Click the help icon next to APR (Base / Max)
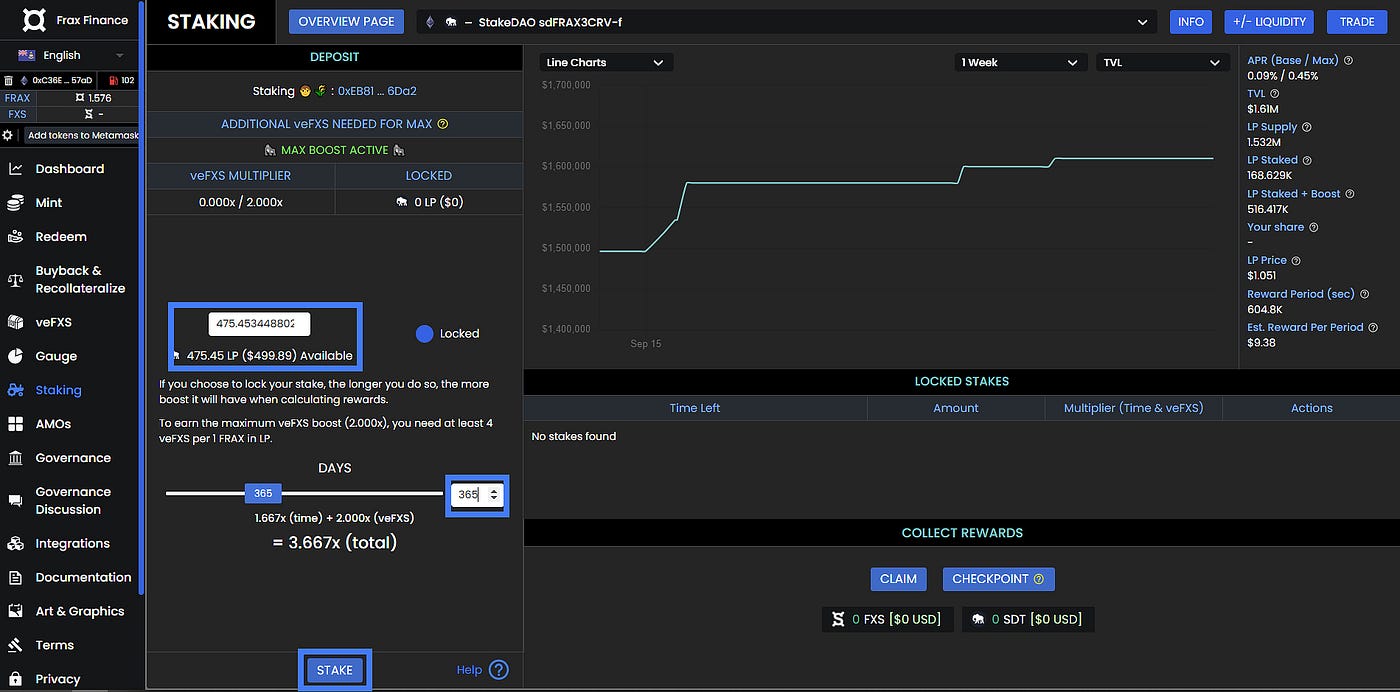This screenshot has width=1400, height=692. coord(1349,60)
